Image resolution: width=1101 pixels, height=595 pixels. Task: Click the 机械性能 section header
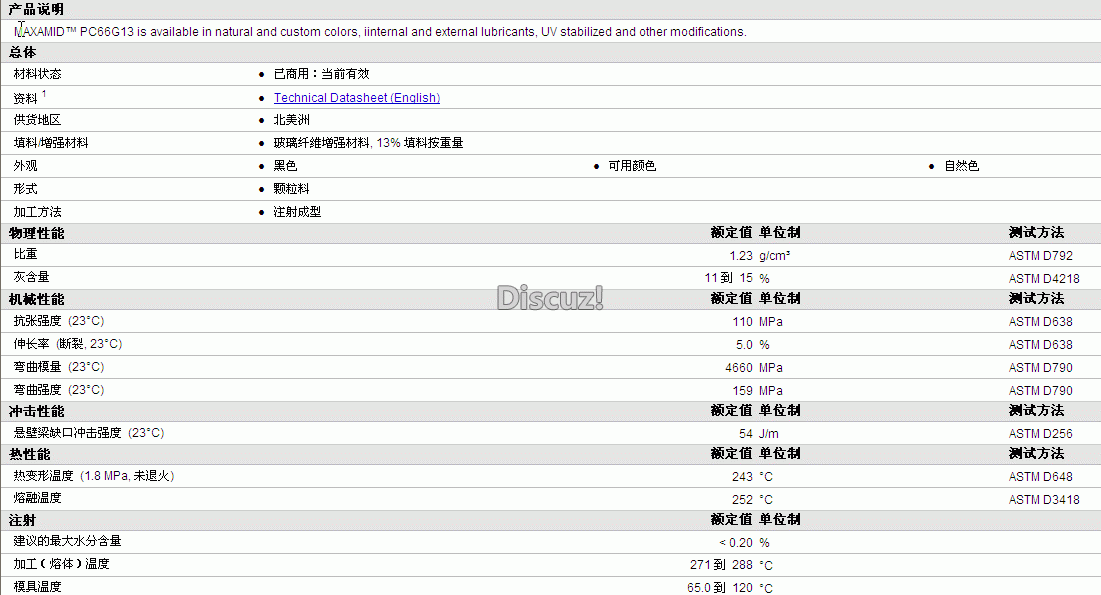pos(37,299)
